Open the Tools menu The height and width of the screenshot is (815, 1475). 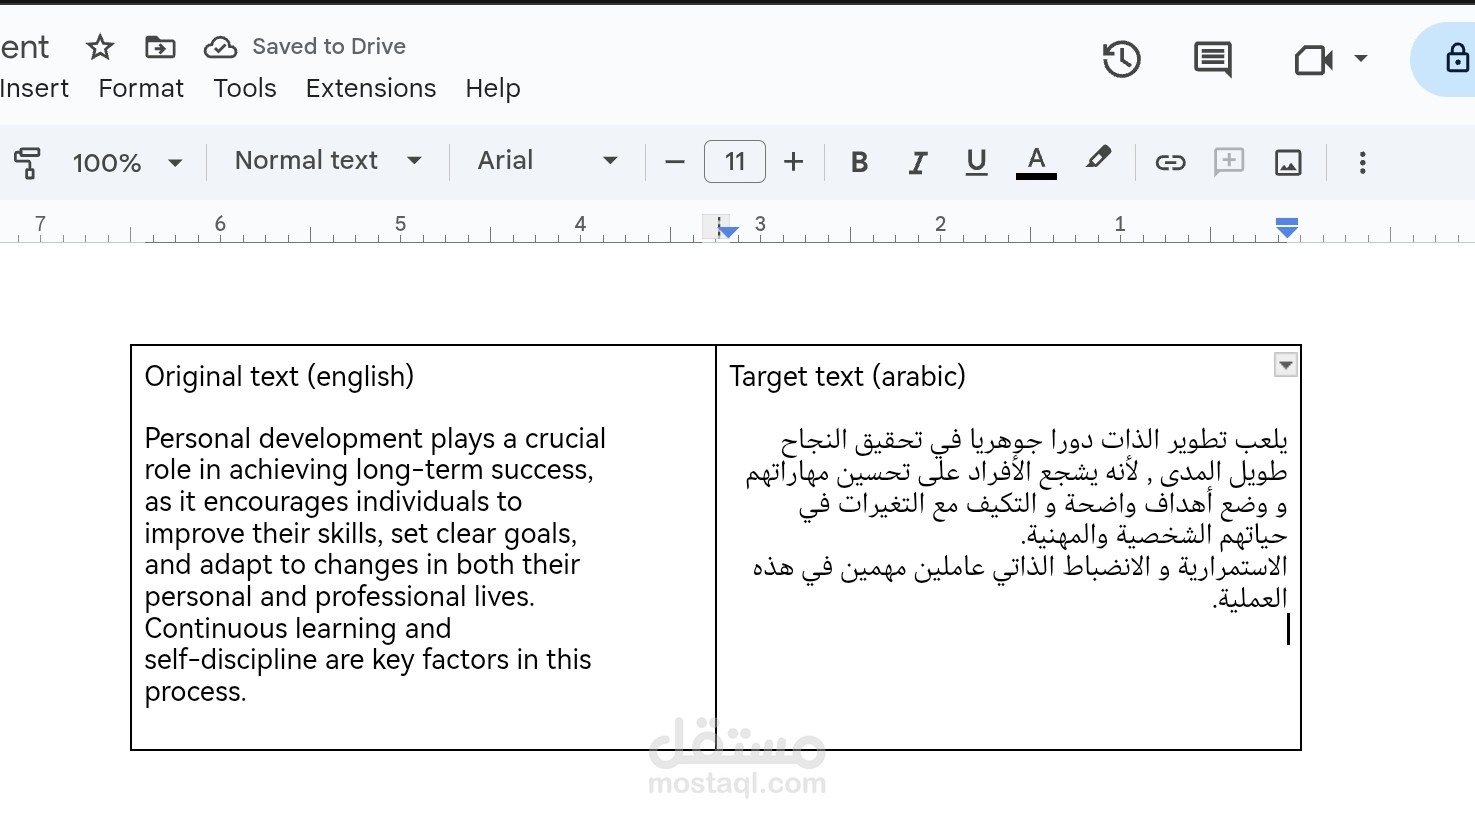click(x=245, y=88)
